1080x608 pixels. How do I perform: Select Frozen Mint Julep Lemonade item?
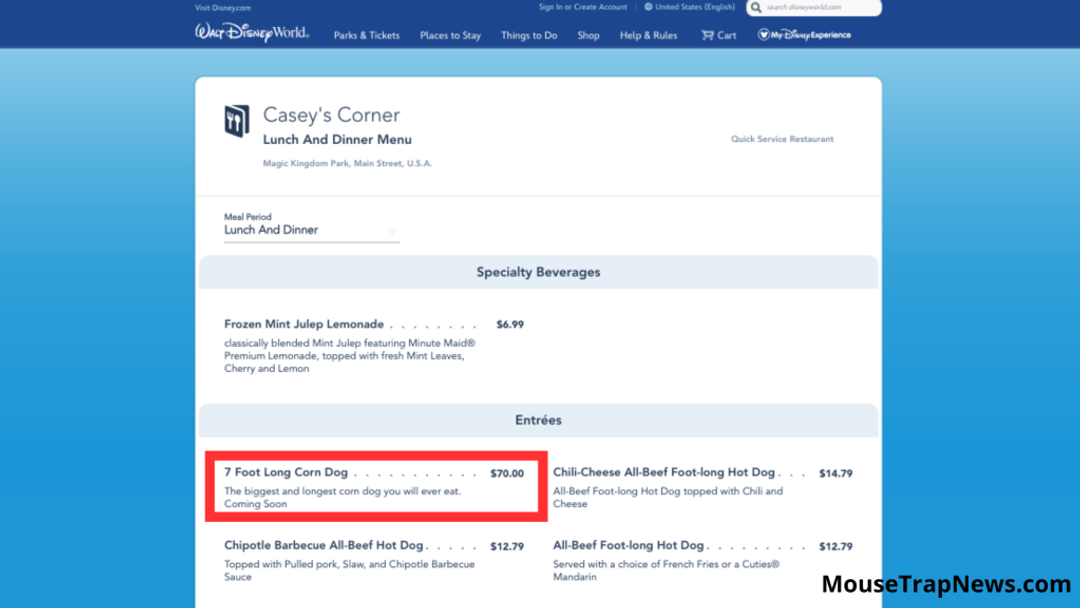click(x=304, y=324)
